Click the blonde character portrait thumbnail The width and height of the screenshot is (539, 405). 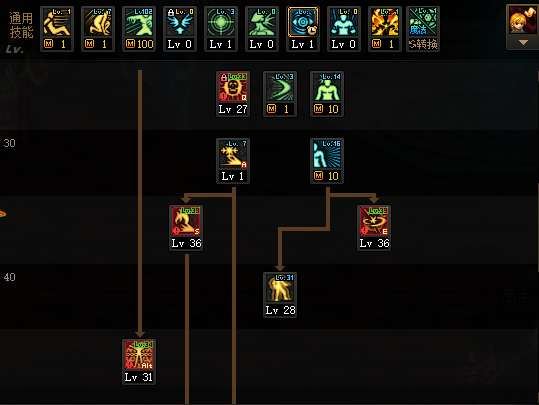[523, 21]
